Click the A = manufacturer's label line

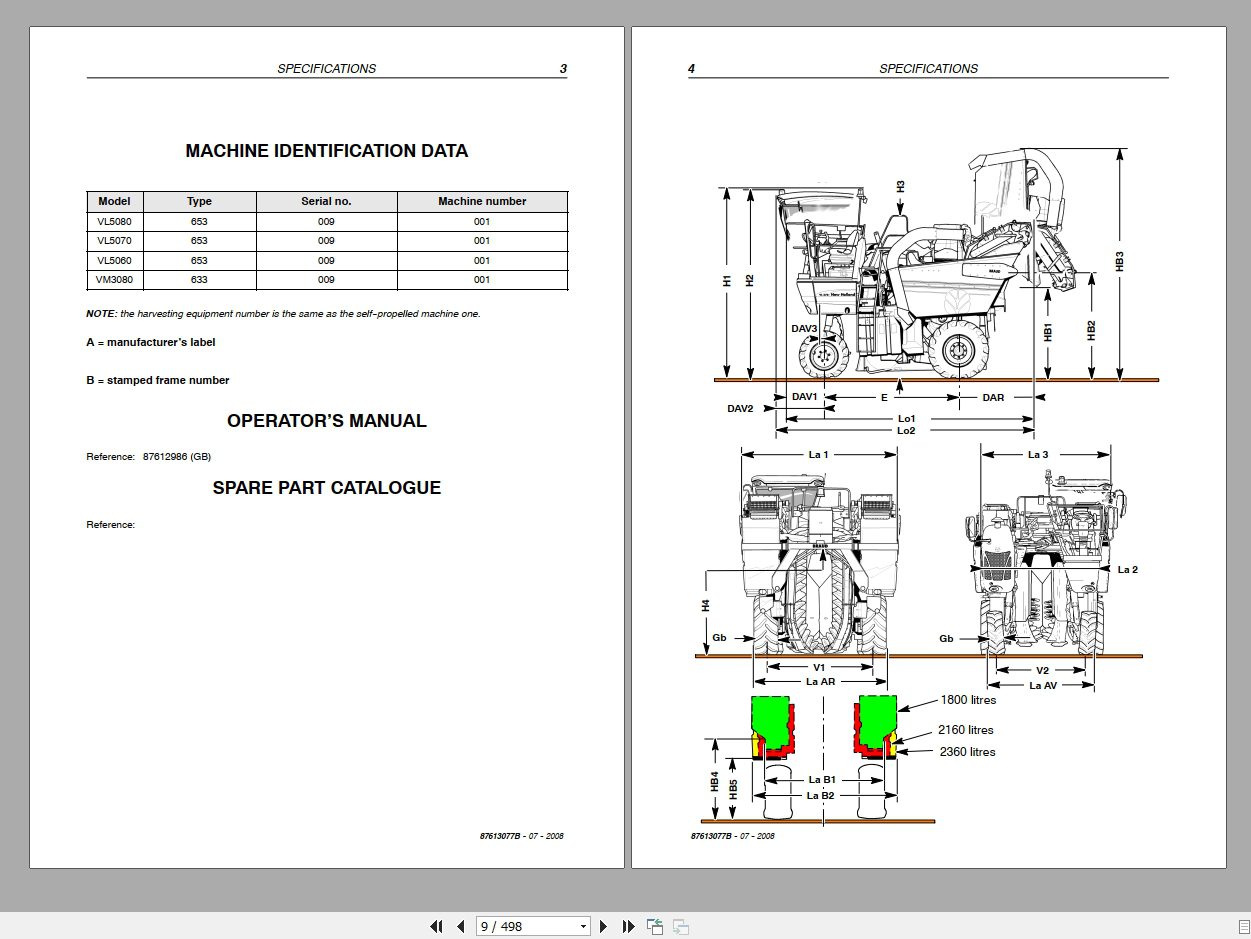click(151, 342)
